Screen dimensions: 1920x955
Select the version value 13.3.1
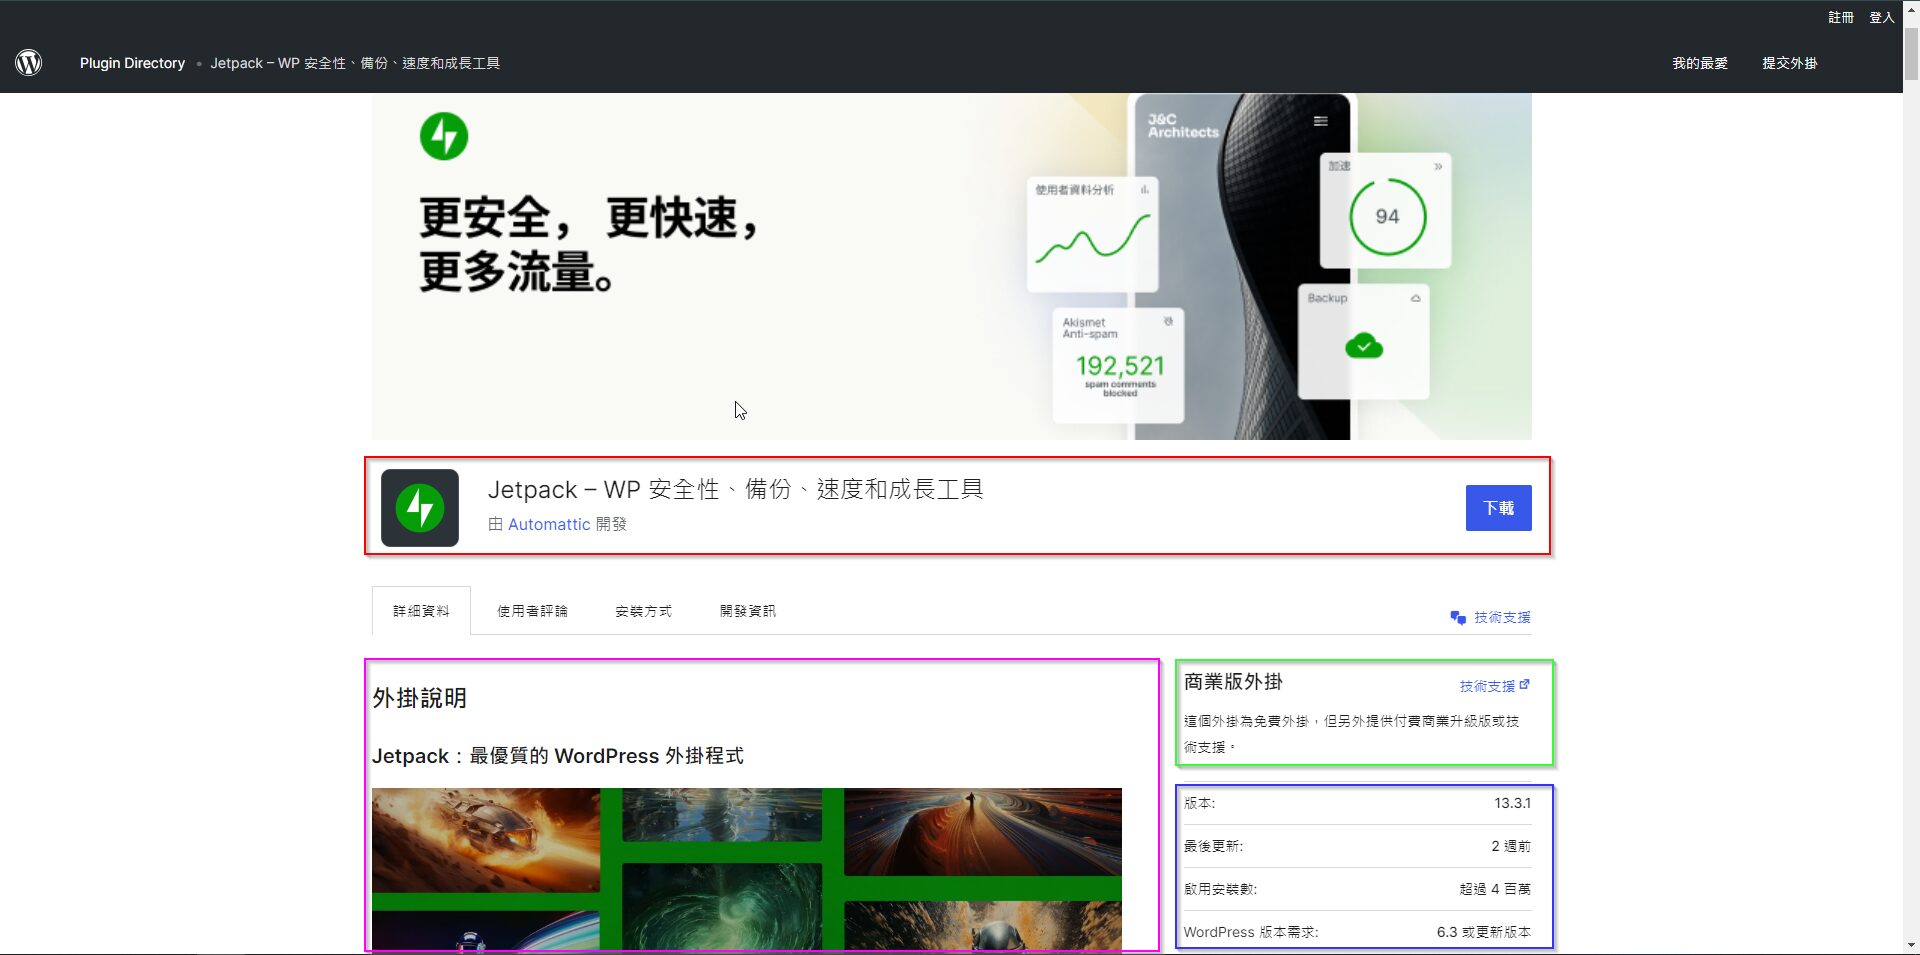tap(1512, 803)
